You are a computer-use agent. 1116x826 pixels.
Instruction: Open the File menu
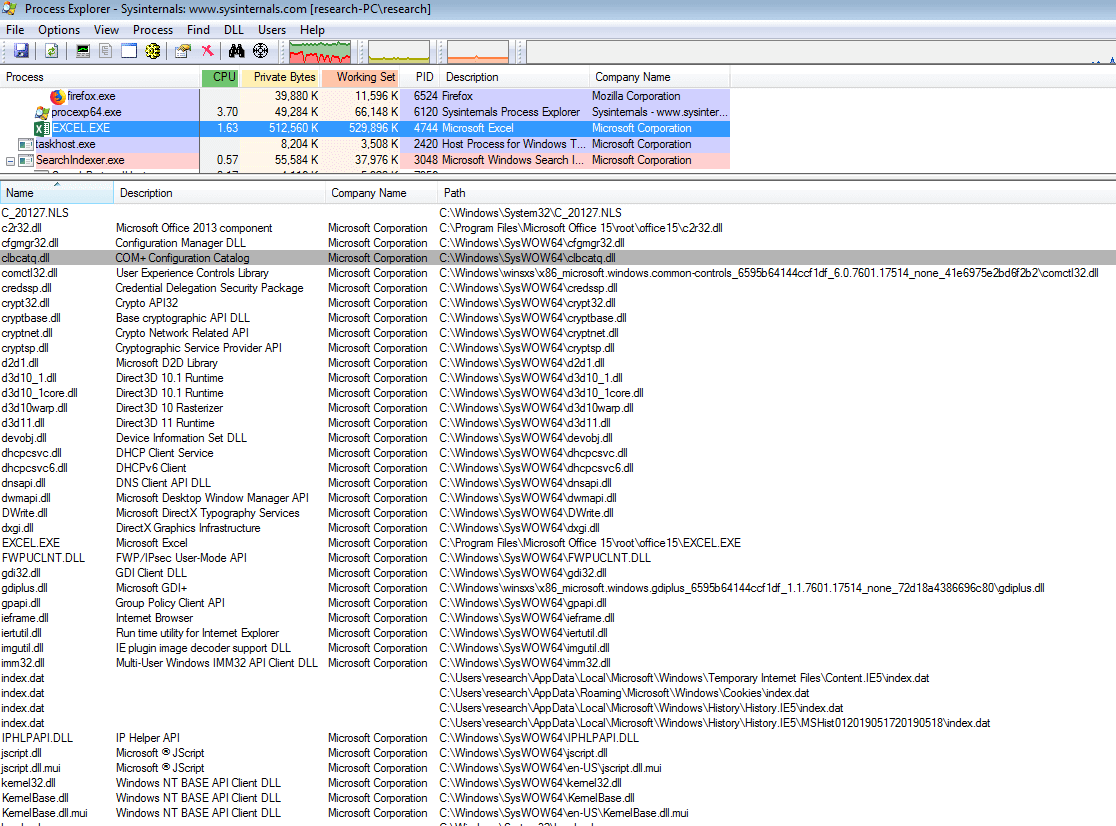(15, 30)
